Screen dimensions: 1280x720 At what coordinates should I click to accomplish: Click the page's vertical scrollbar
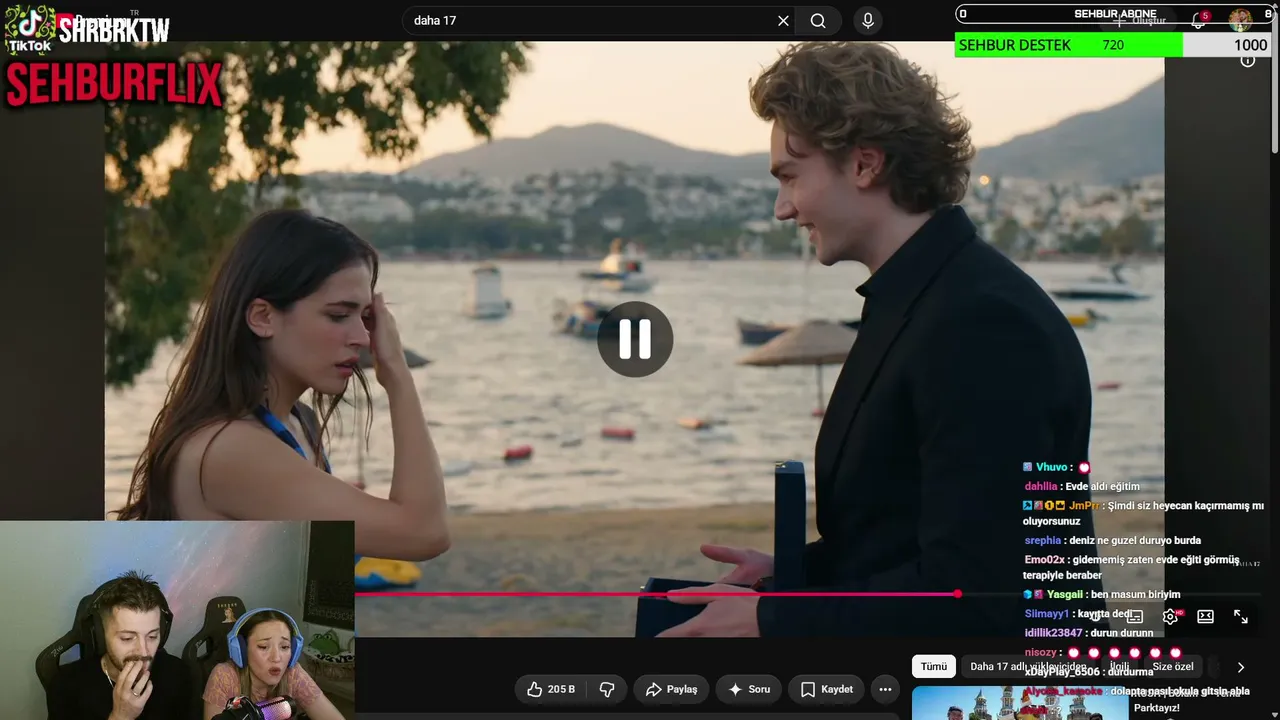pos(1274,100)
